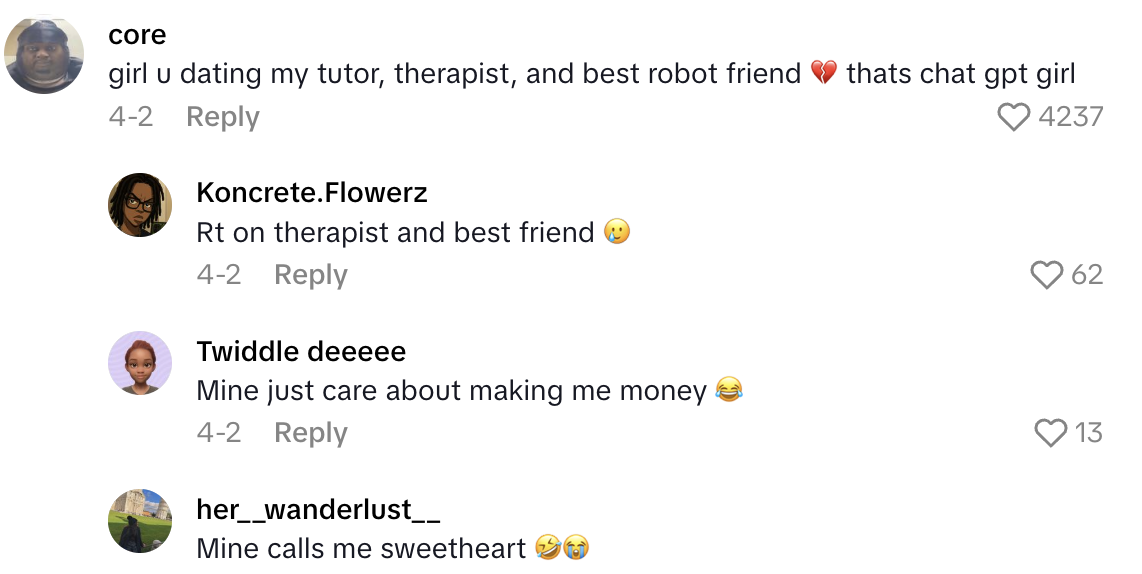Click the 4237 likes count
The image size is (1142, 574).
pos(1071,117)
